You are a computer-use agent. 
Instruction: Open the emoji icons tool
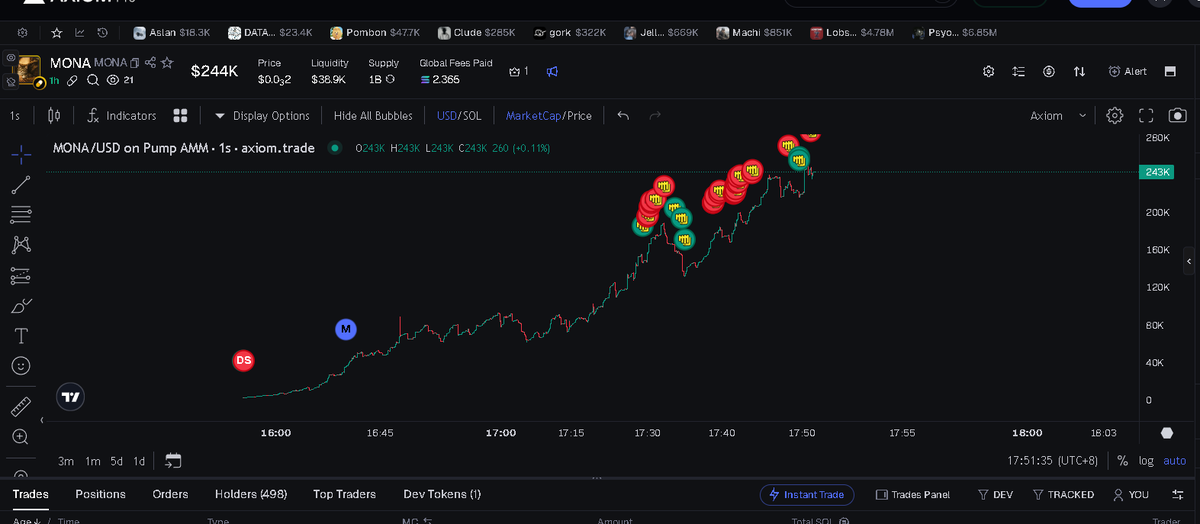pyautogui.click(x=21, y=366)
